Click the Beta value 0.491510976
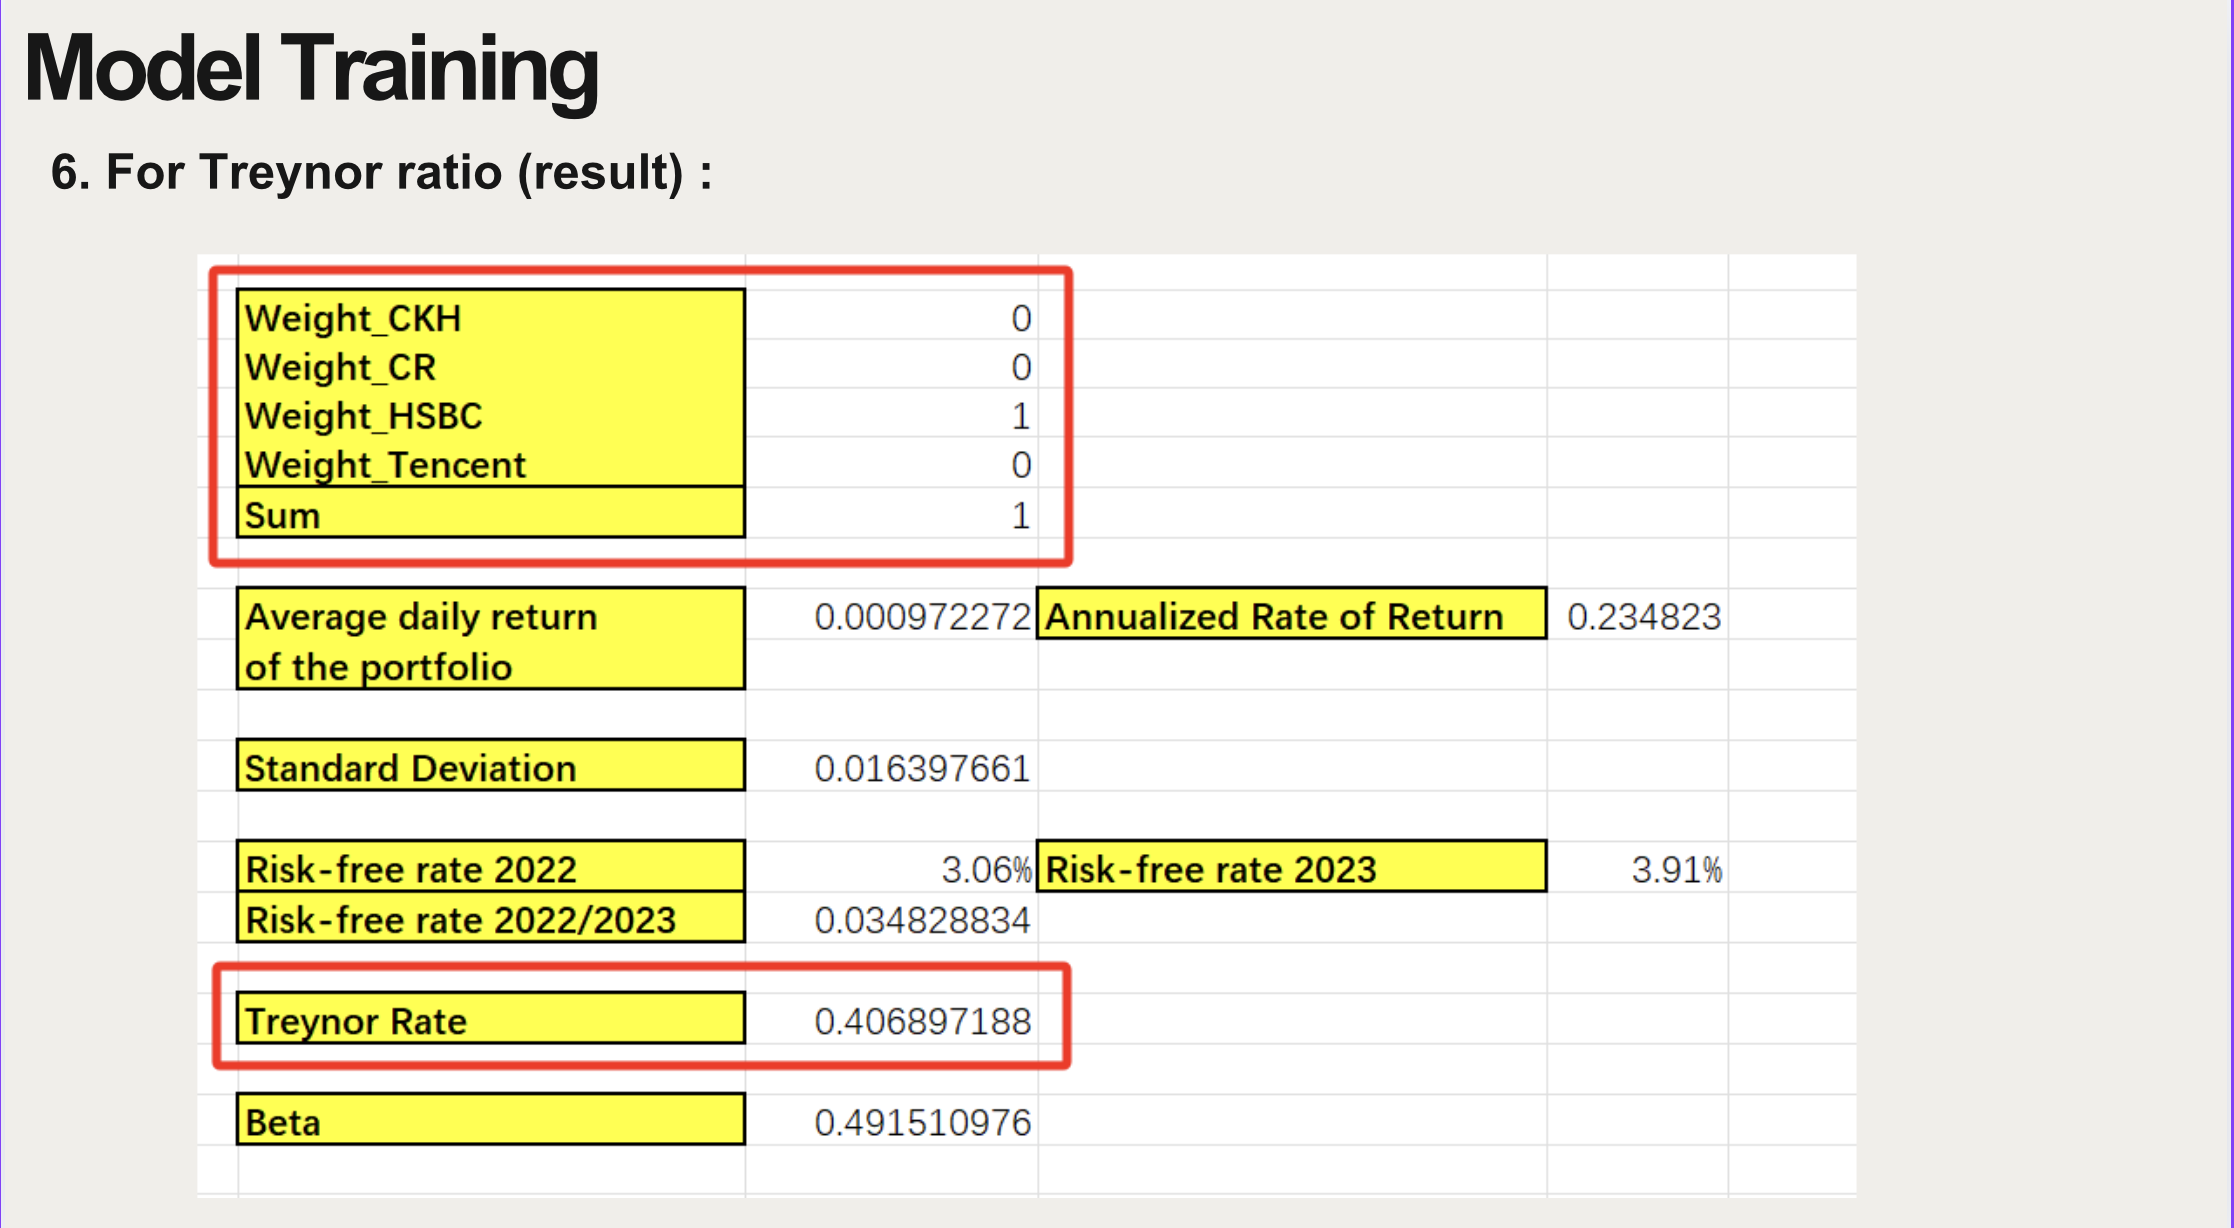This screenshot has width=2234, height=1228. pos(922,1122)
